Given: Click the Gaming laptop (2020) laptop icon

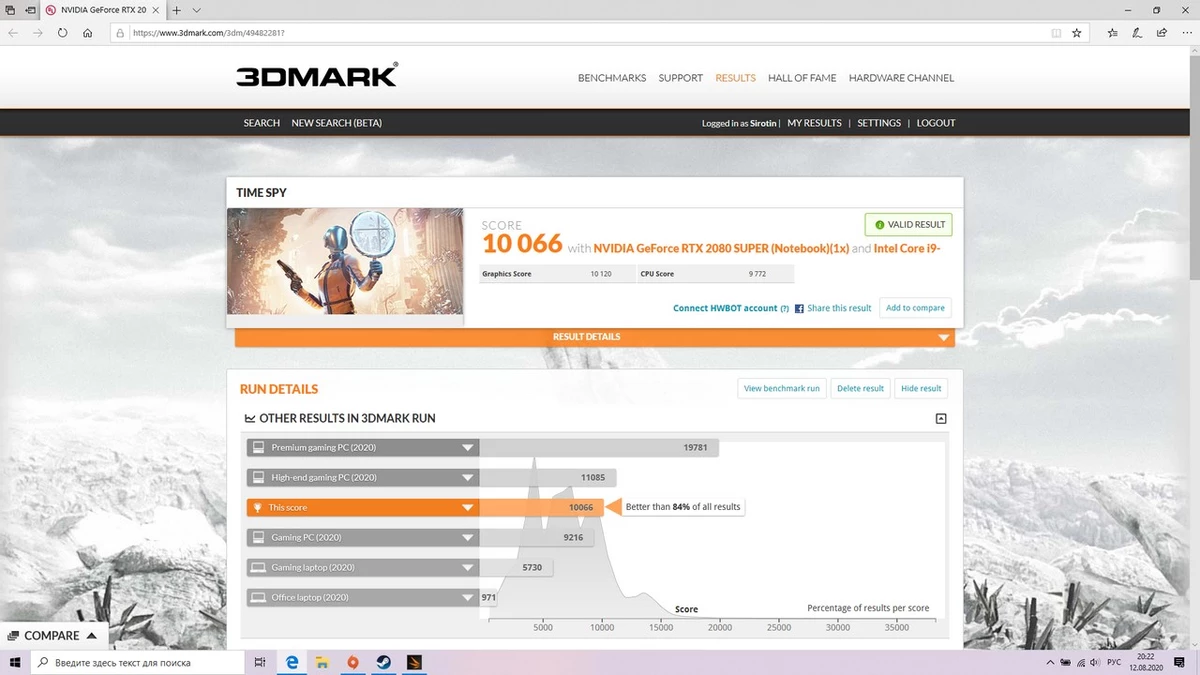Looking at the screenshot, I should (258, 568).
